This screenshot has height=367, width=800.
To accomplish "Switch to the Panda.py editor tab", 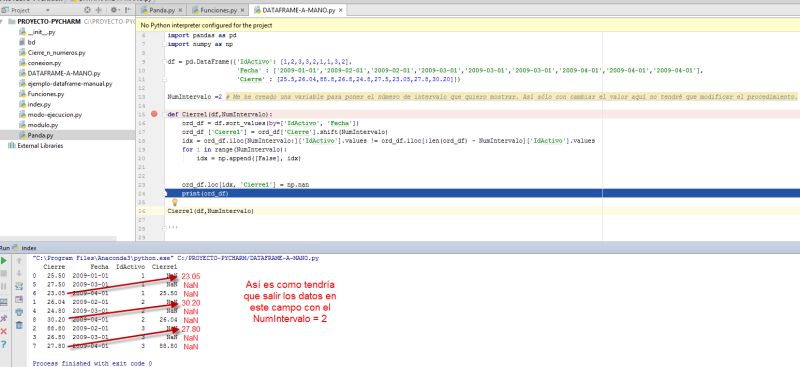I will pos(162,10).
